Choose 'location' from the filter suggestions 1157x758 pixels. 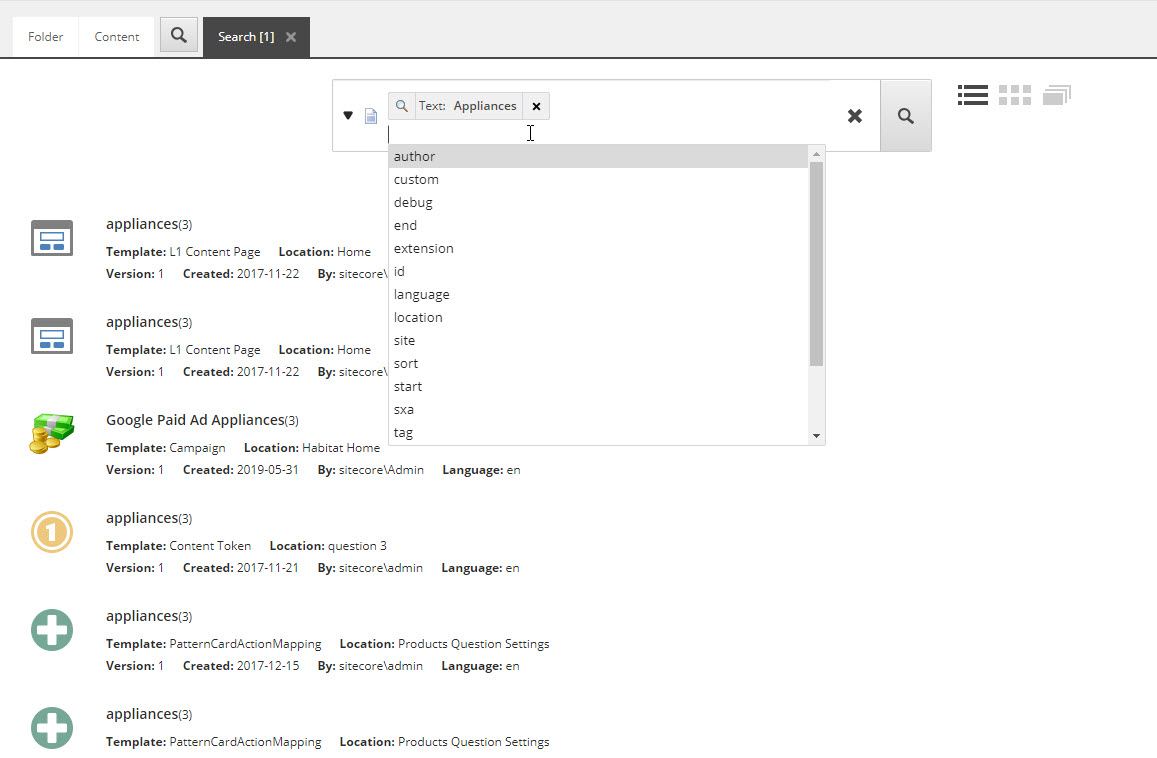click(598, 317)
